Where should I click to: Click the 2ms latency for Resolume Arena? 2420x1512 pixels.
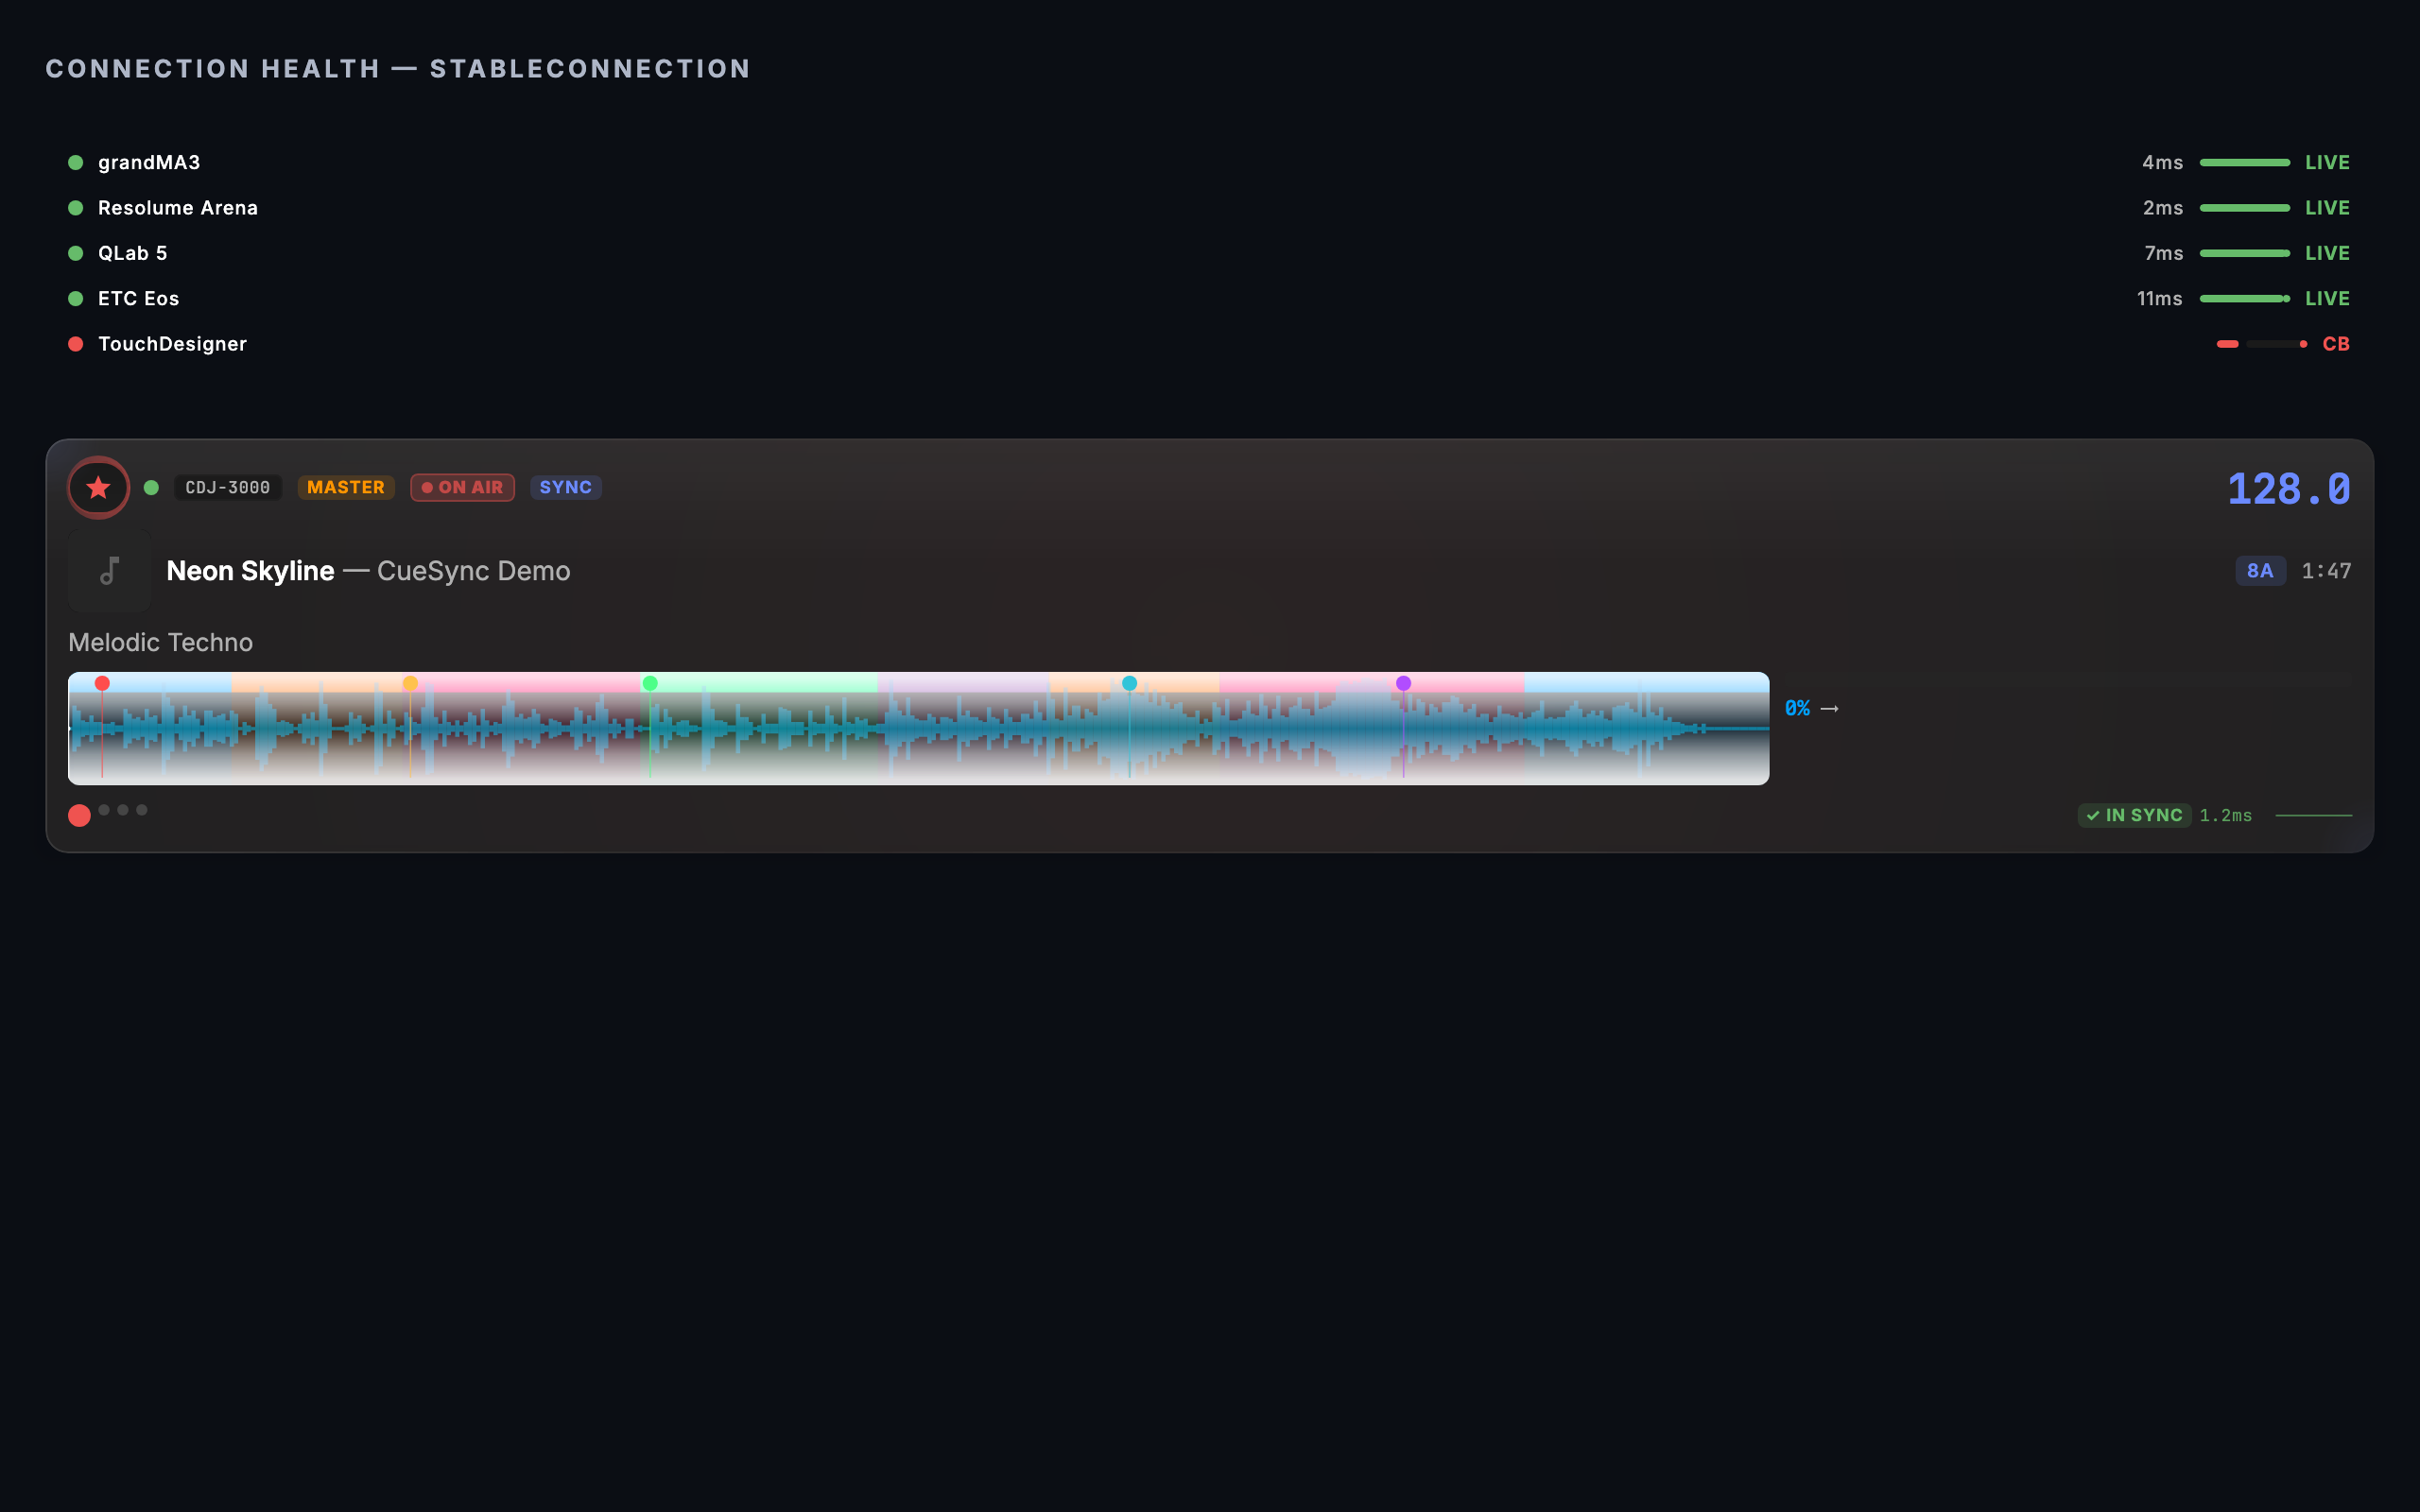pyautogui.click(x=2162, y=208)
